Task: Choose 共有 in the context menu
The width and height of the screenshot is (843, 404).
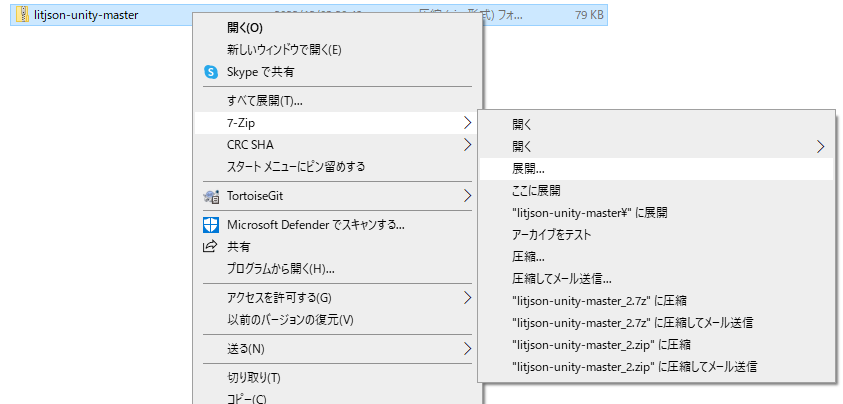Action: click(x=337, y=247)
